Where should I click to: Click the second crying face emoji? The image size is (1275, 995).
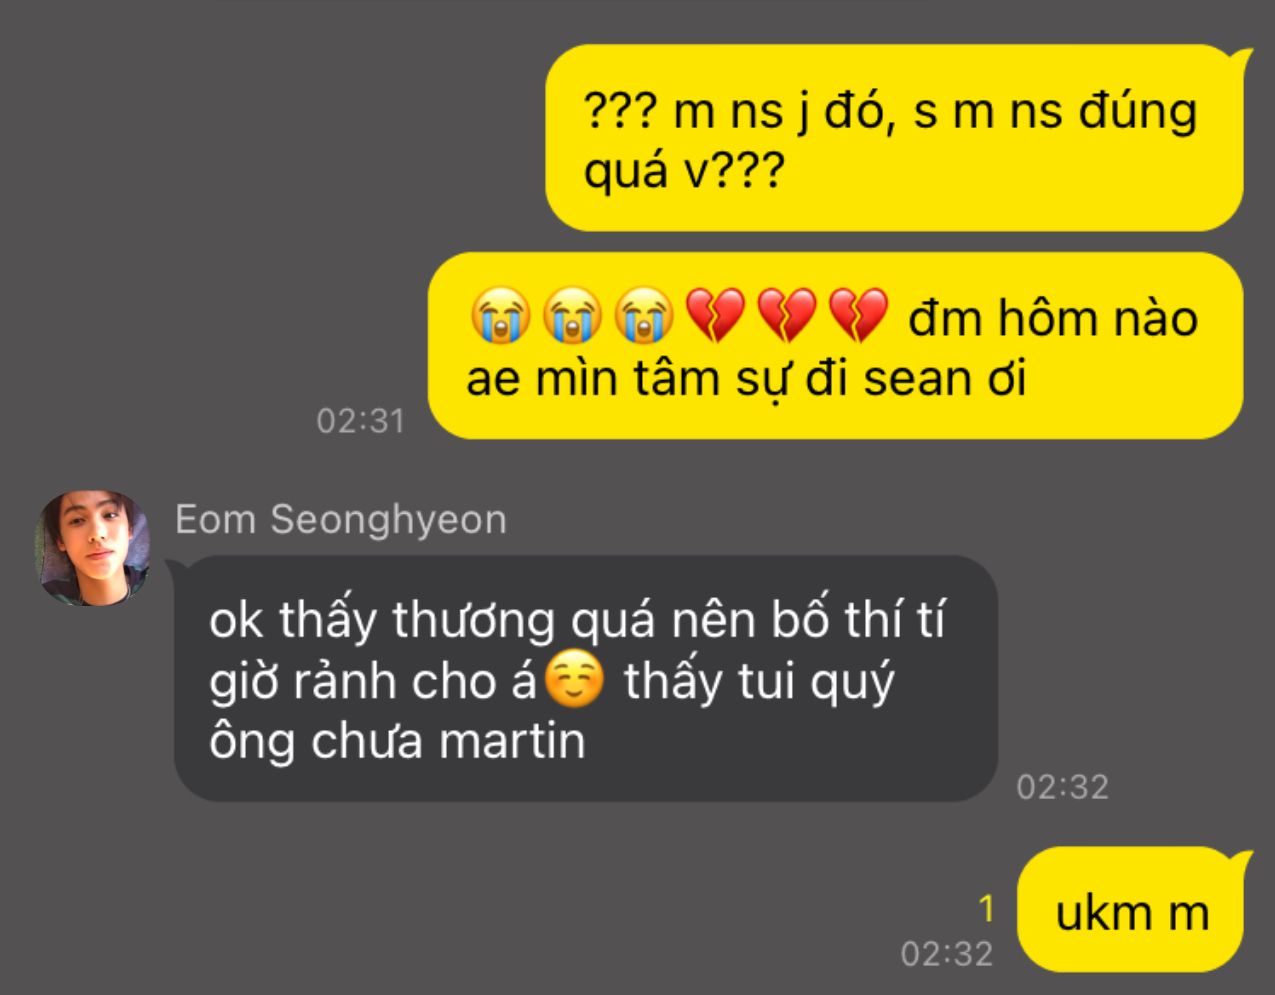click(x=573, y=316)
